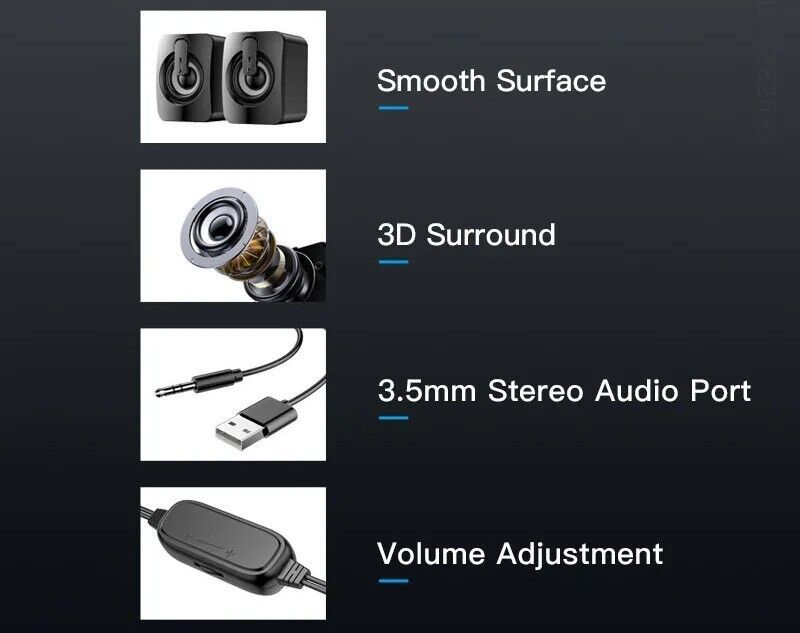Click the exploded speaker driver image
Screen dimensions: 800x633
point(233,236)
